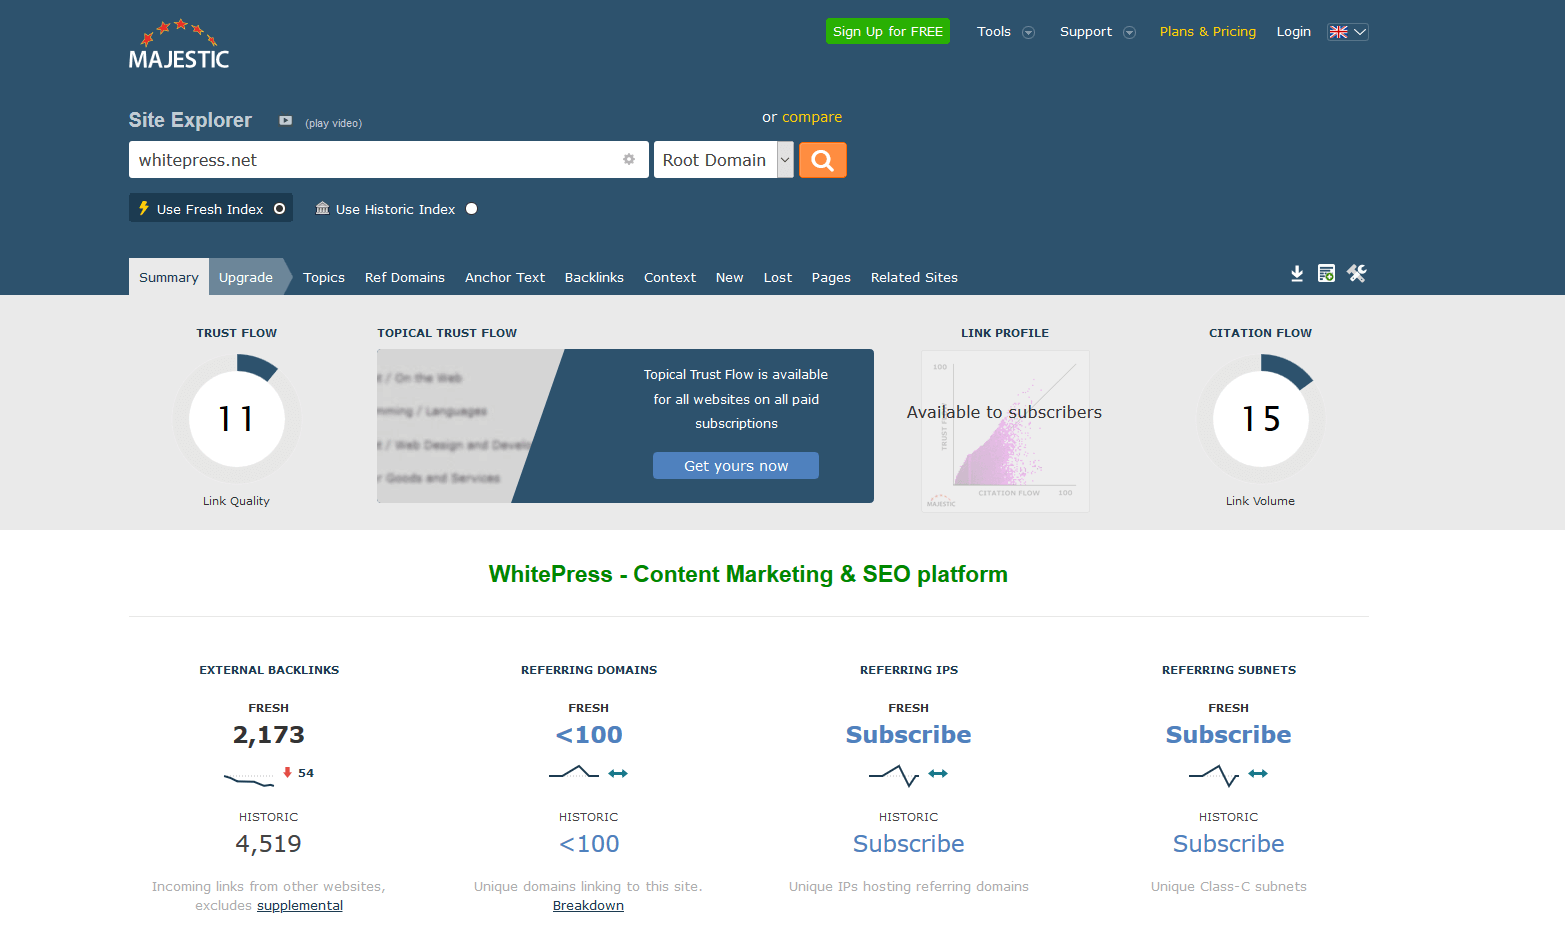1565x938 pixels.
Task: Click the Link Profile chart thumbnail
Action: pyautogui.click(x=1005, y=431)
